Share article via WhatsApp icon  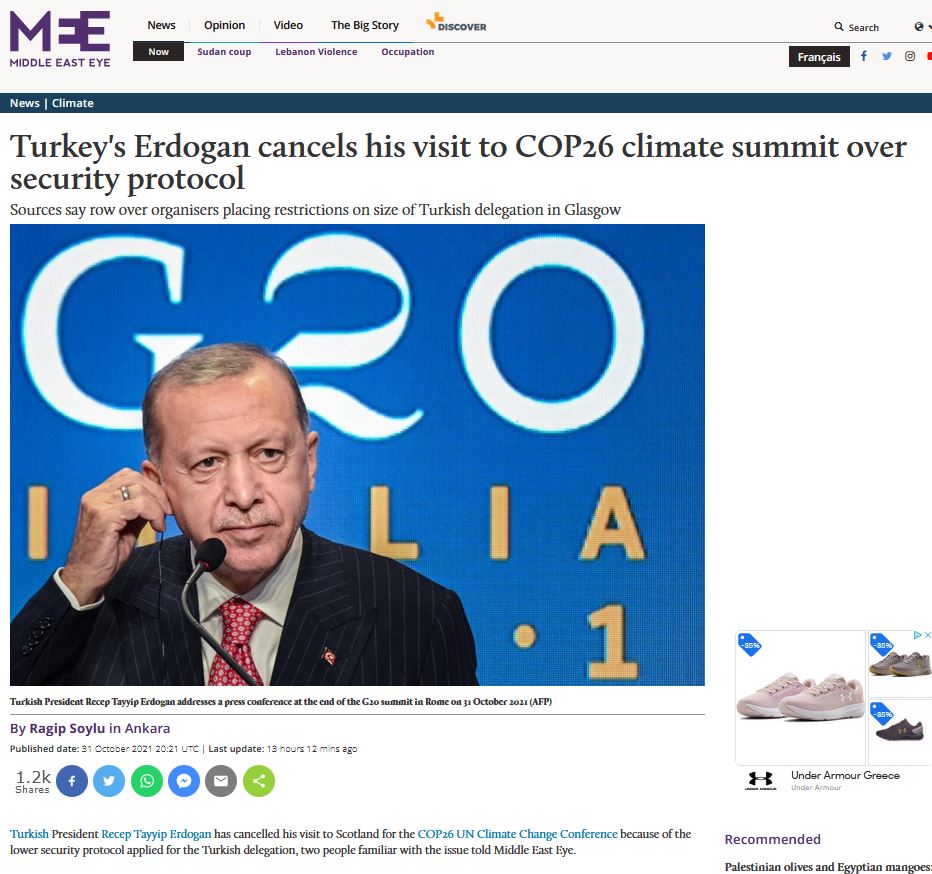pyautogui.click(x=147, y=781)
